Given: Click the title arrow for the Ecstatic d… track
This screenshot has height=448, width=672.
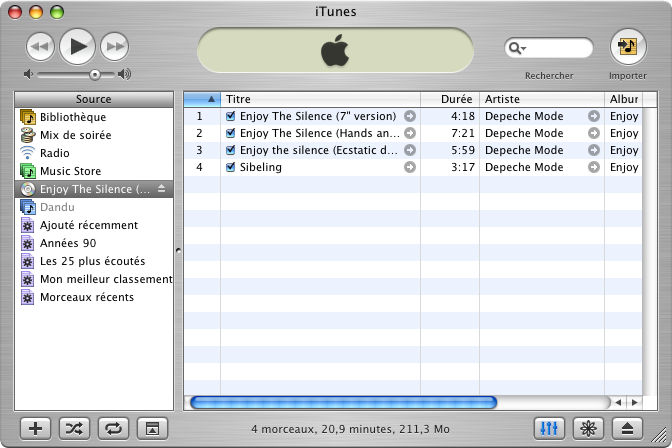Looking at the screenshot, I should (410, 150).
